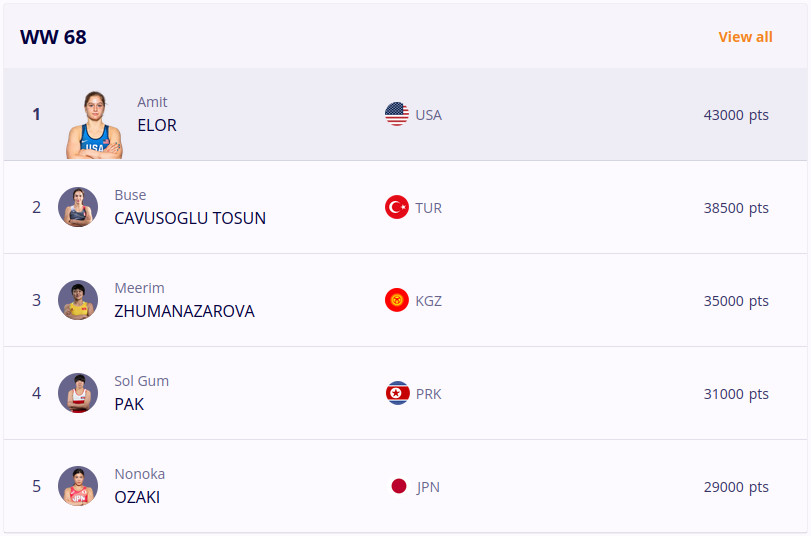
Task: Select the ELOR athlete name
Action: [x=157, y=125]
